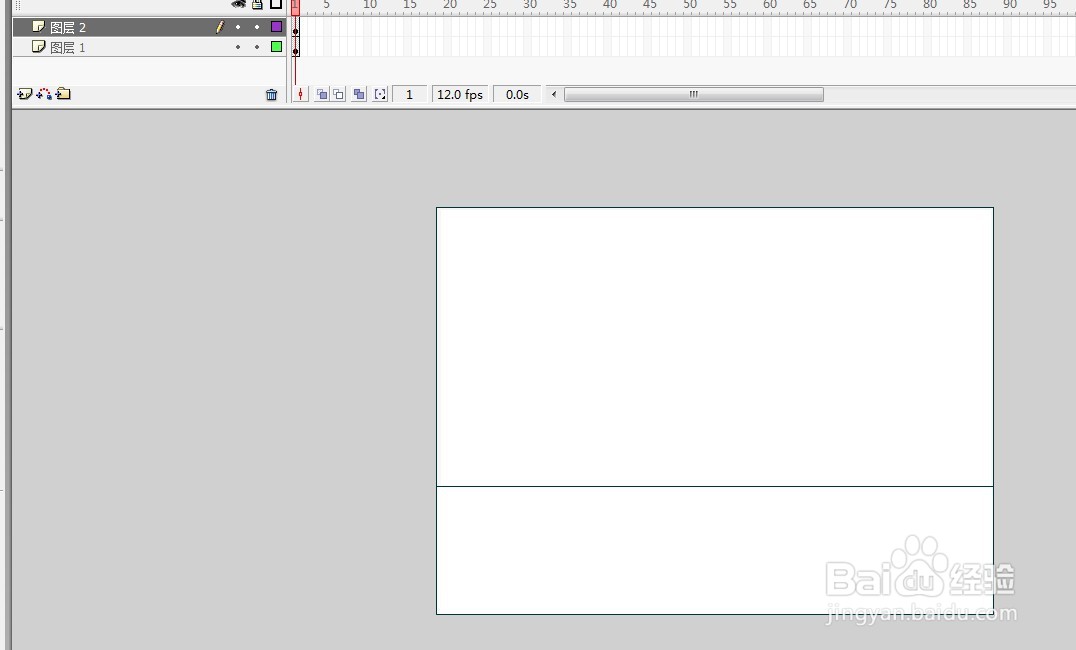This screenshot has width=1076, height=650.
Task: Click Edit Multiple Frames button
Action: pyautogui.click(x=359, y=95)
